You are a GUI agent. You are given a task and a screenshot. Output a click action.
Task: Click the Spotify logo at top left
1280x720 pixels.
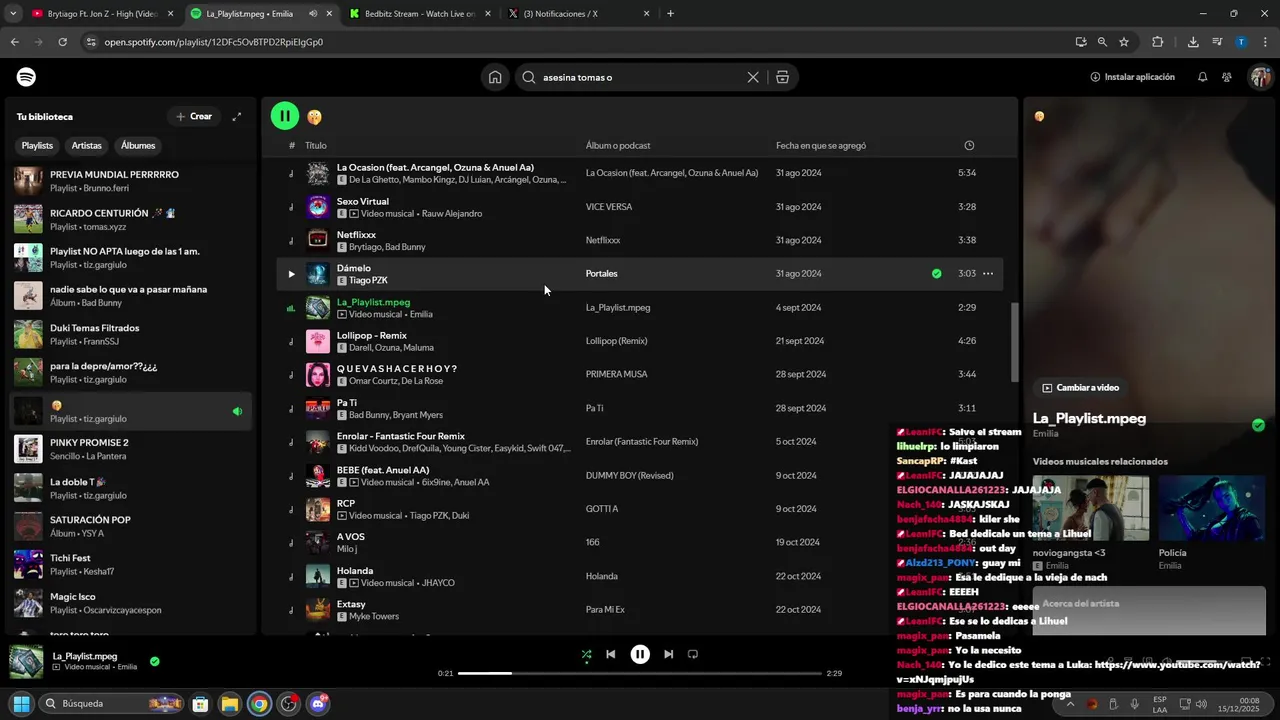point(27,77)
